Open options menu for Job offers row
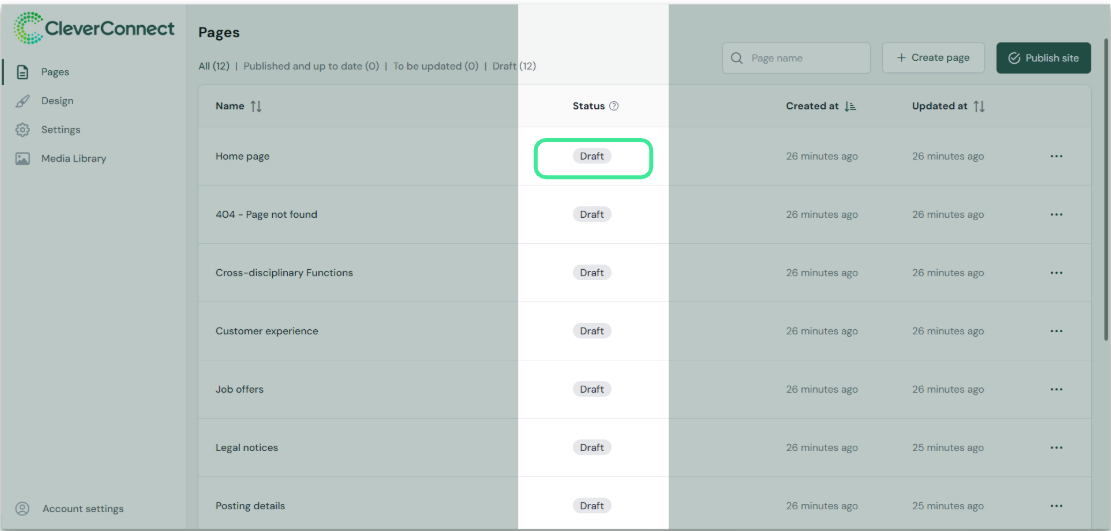 (x=1056, y=389)
